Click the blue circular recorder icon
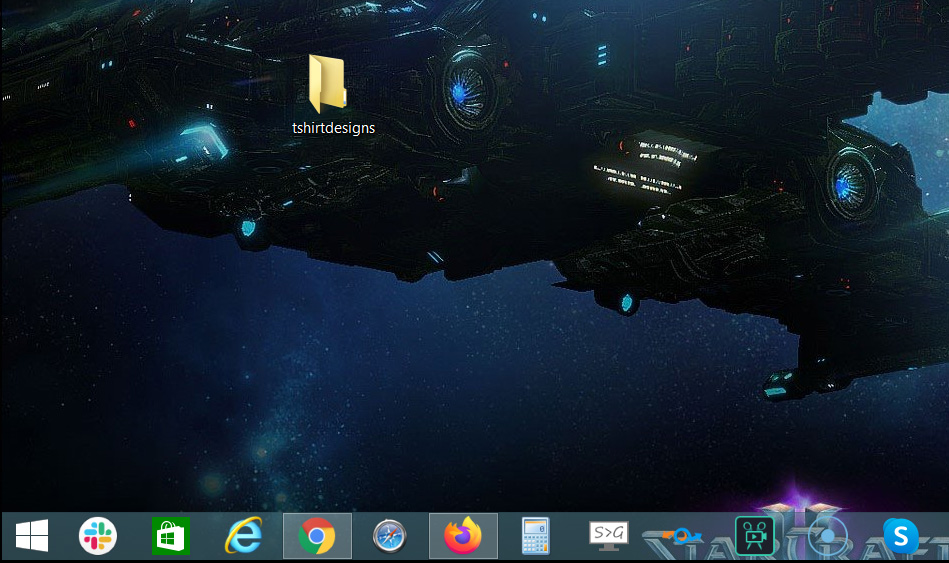The width and height of the screenshot is (949, 563). (x=828, y=538)
